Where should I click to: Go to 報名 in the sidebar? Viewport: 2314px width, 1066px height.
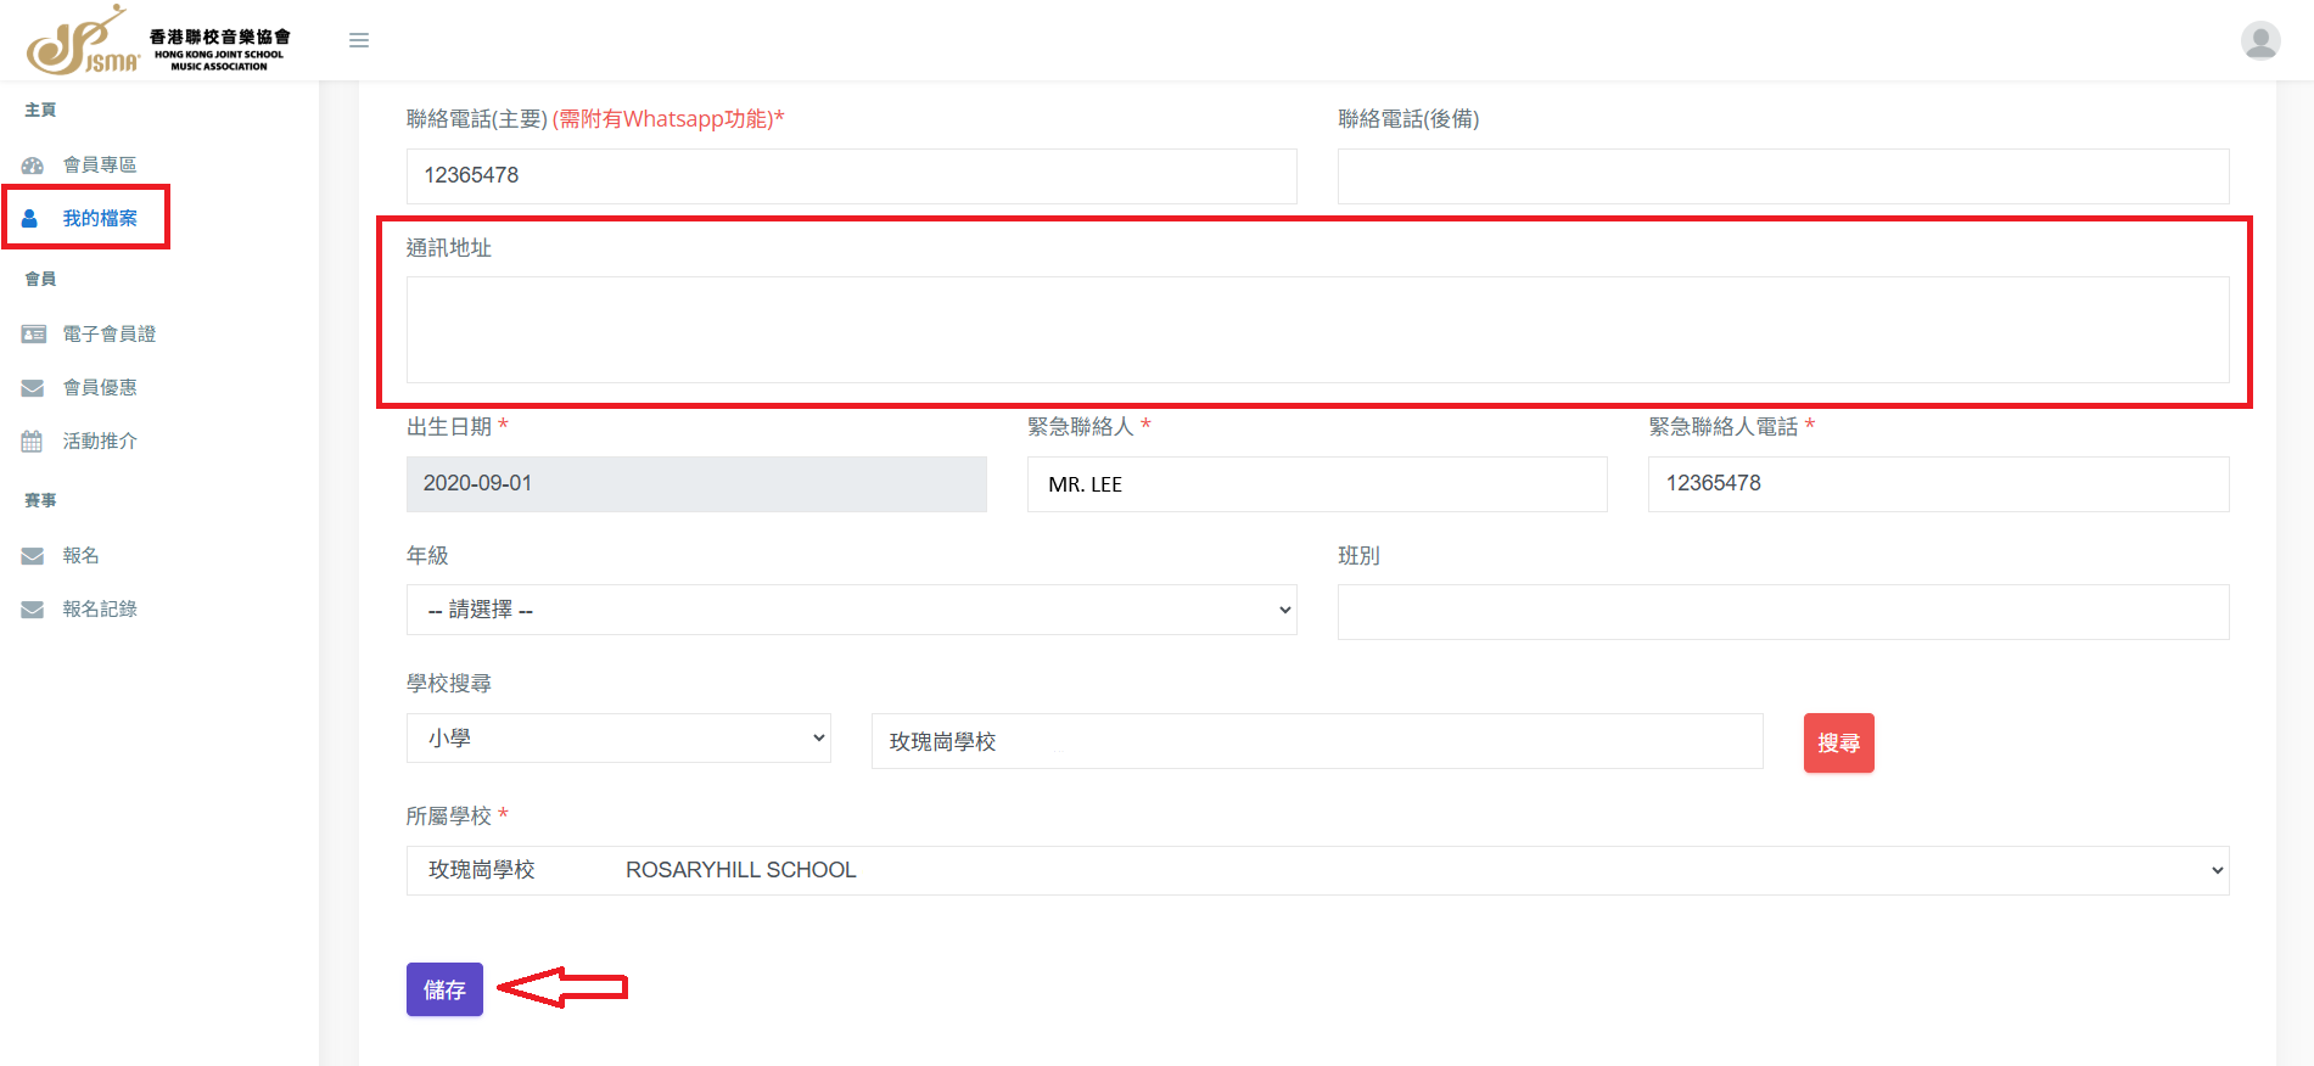(x=80, y=555)
